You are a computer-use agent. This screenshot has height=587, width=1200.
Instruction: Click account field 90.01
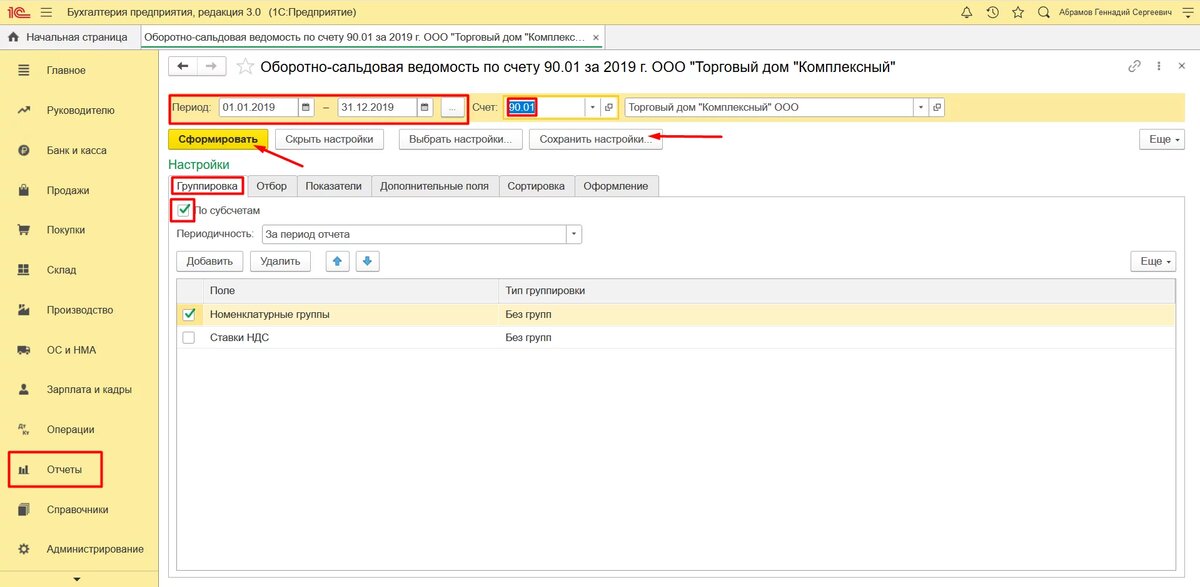pyautogui.click(x=545, y=107)
